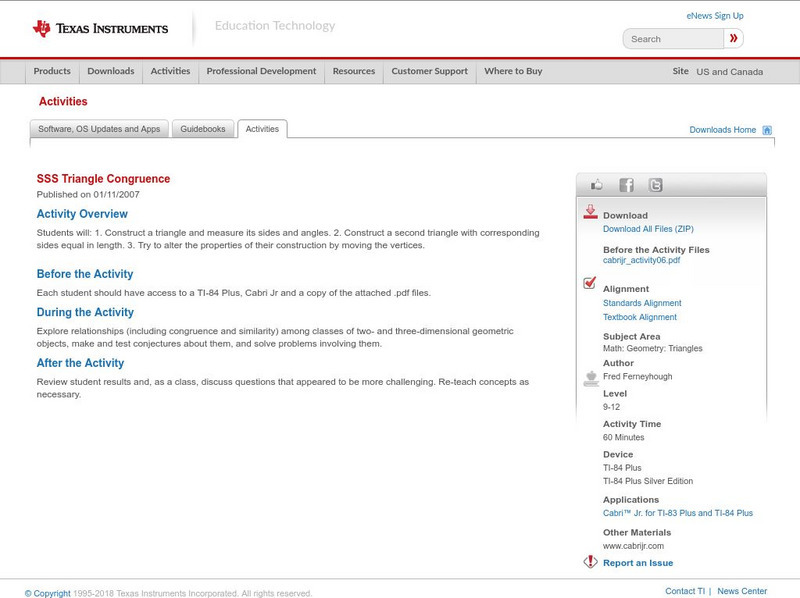The image size is (800, 598).
Task: Open Professional Development menu
Action: tap(261, 71)
